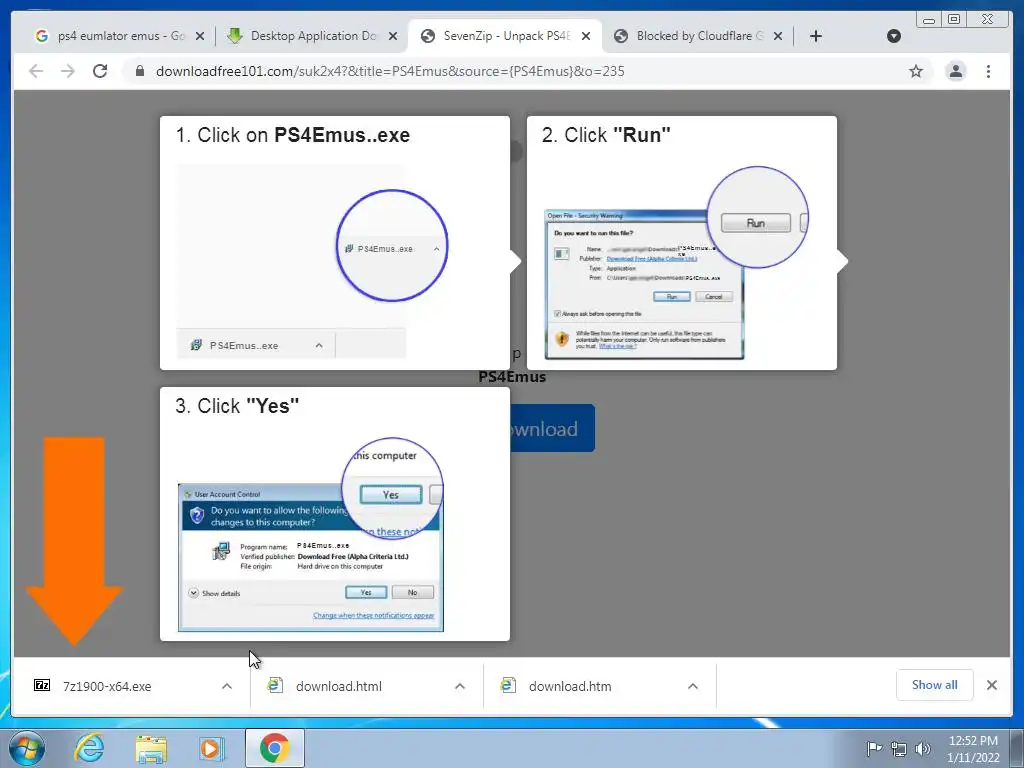
Task: Expand options for download.html item
Action: (460, 686)
